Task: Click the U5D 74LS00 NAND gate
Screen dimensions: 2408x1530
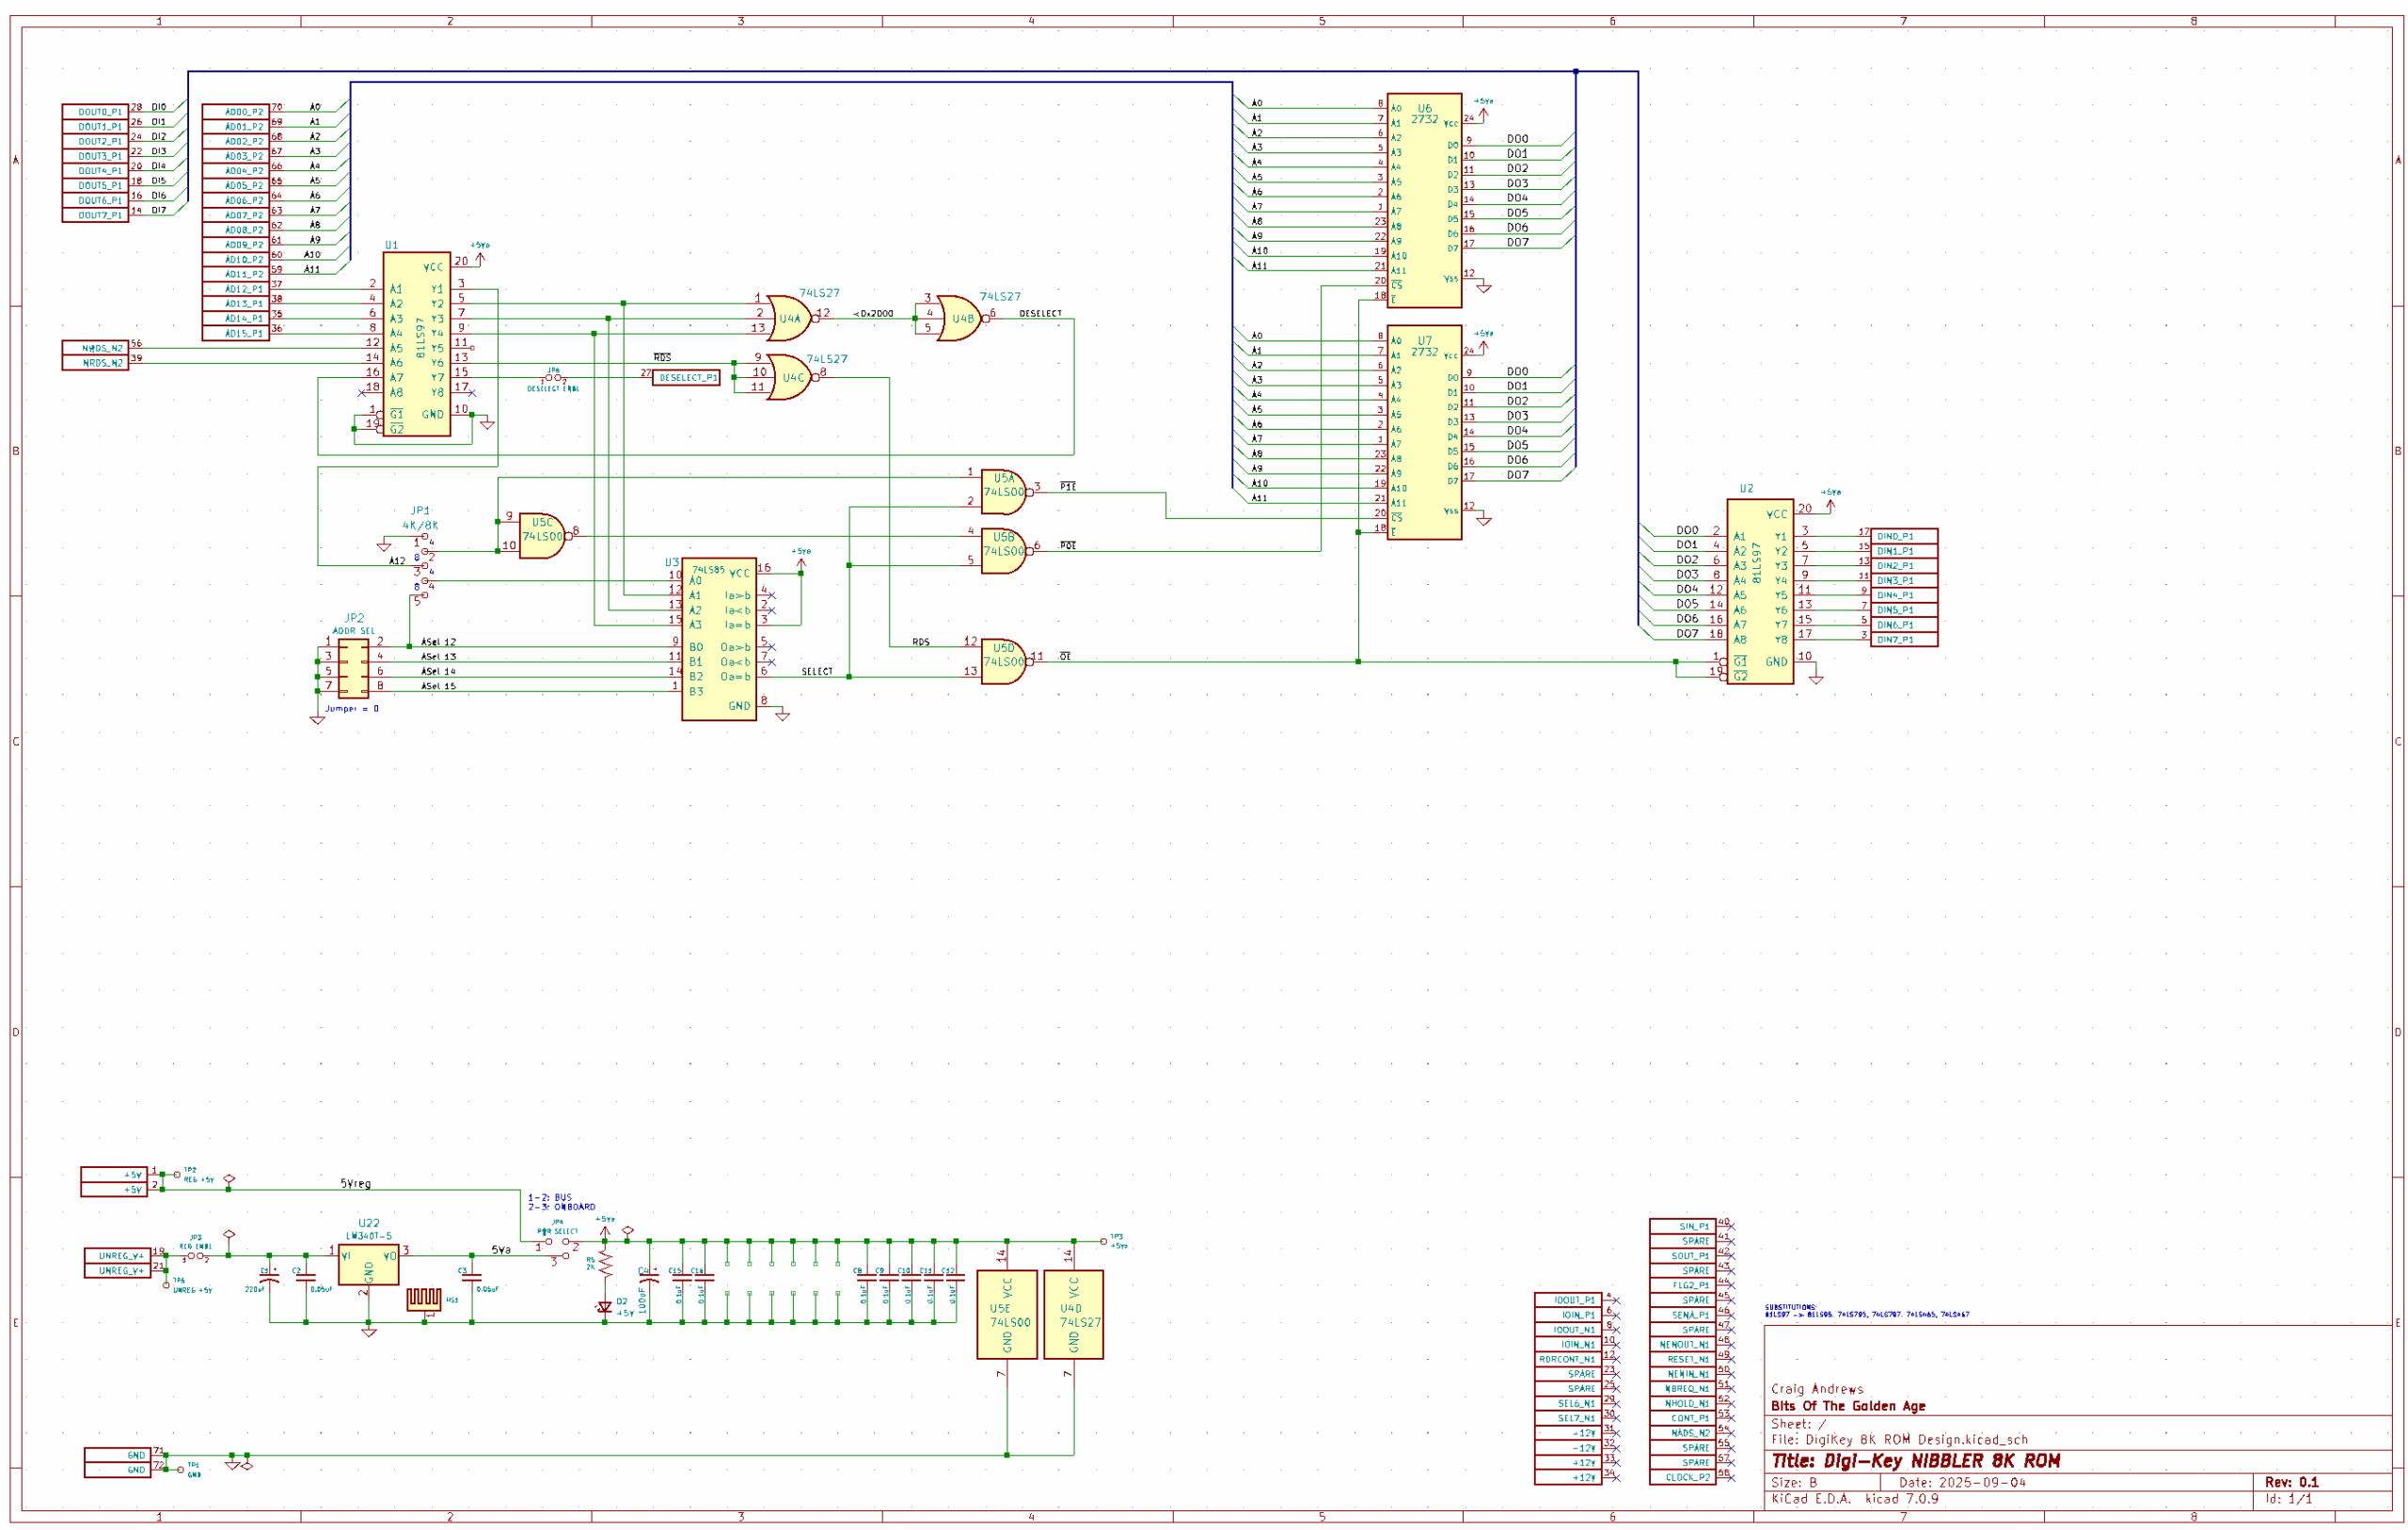Action: coord(1002,661)
